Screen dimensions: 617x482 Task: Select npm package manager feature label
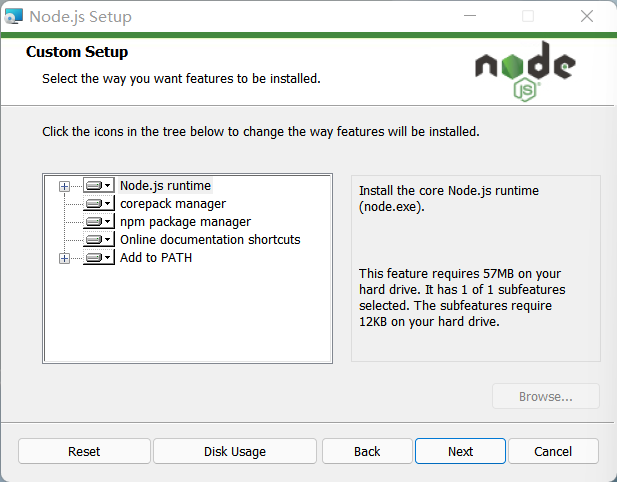point(185,221)
